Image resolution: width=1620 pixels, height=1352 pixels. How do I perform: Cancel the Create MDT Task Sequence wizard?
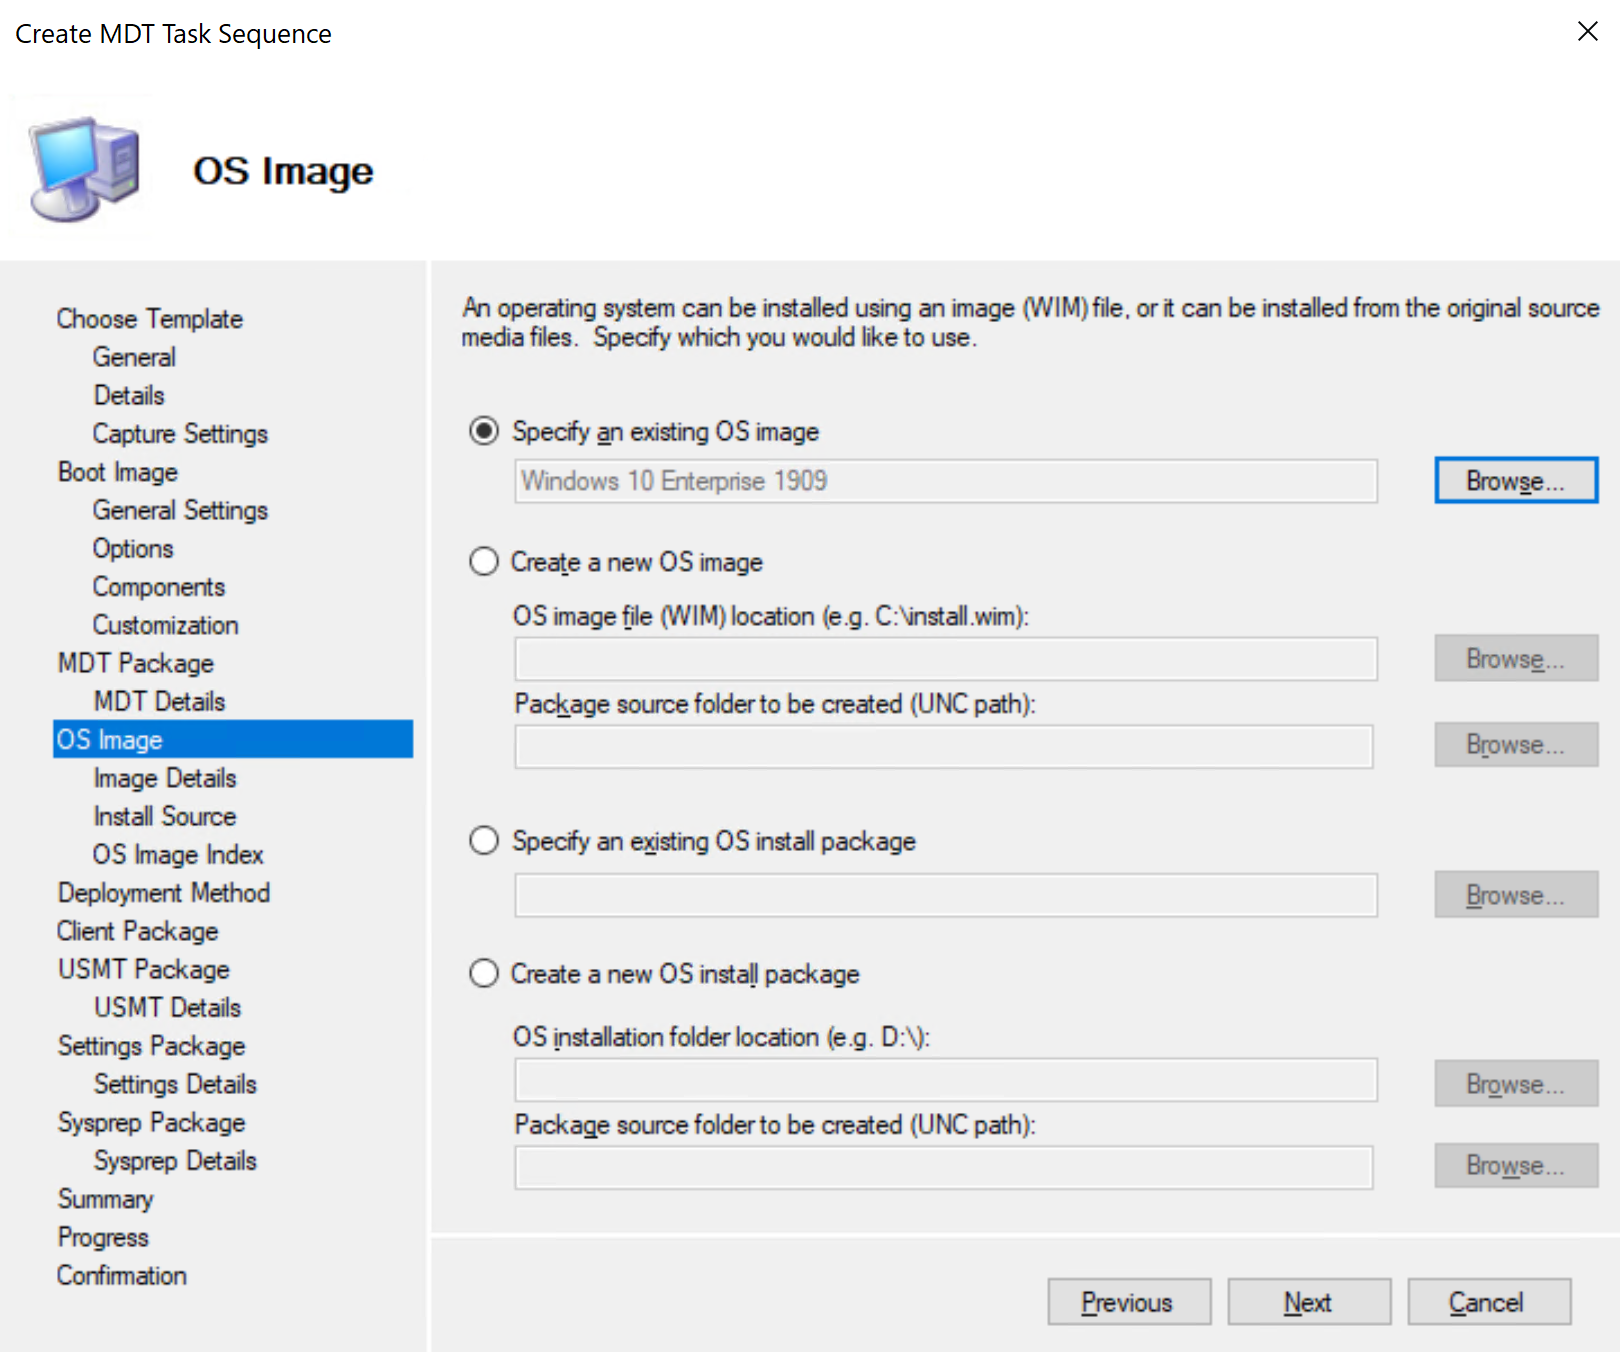(x=1487, y=1301)
